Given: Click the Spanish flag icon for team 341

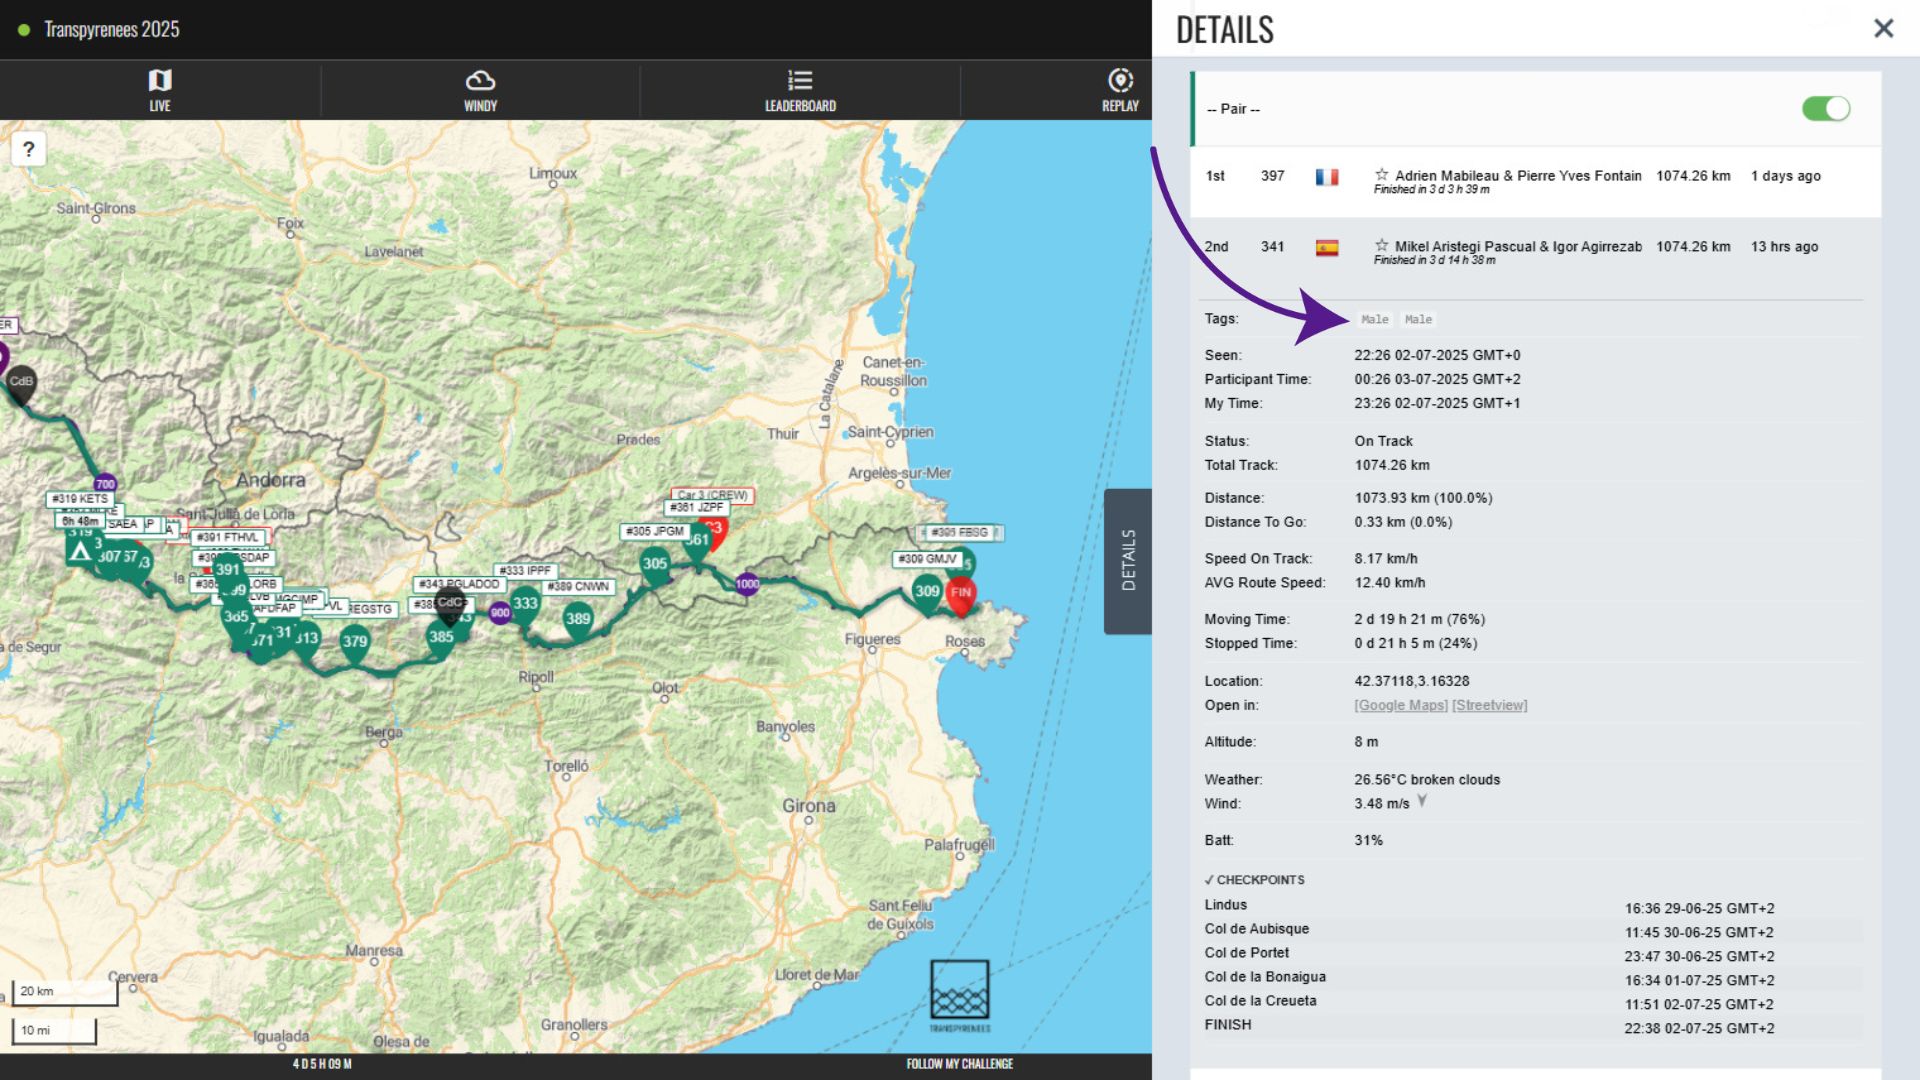Looking at the screenshot, I should pyautogui.click(x=1327, y=248).
